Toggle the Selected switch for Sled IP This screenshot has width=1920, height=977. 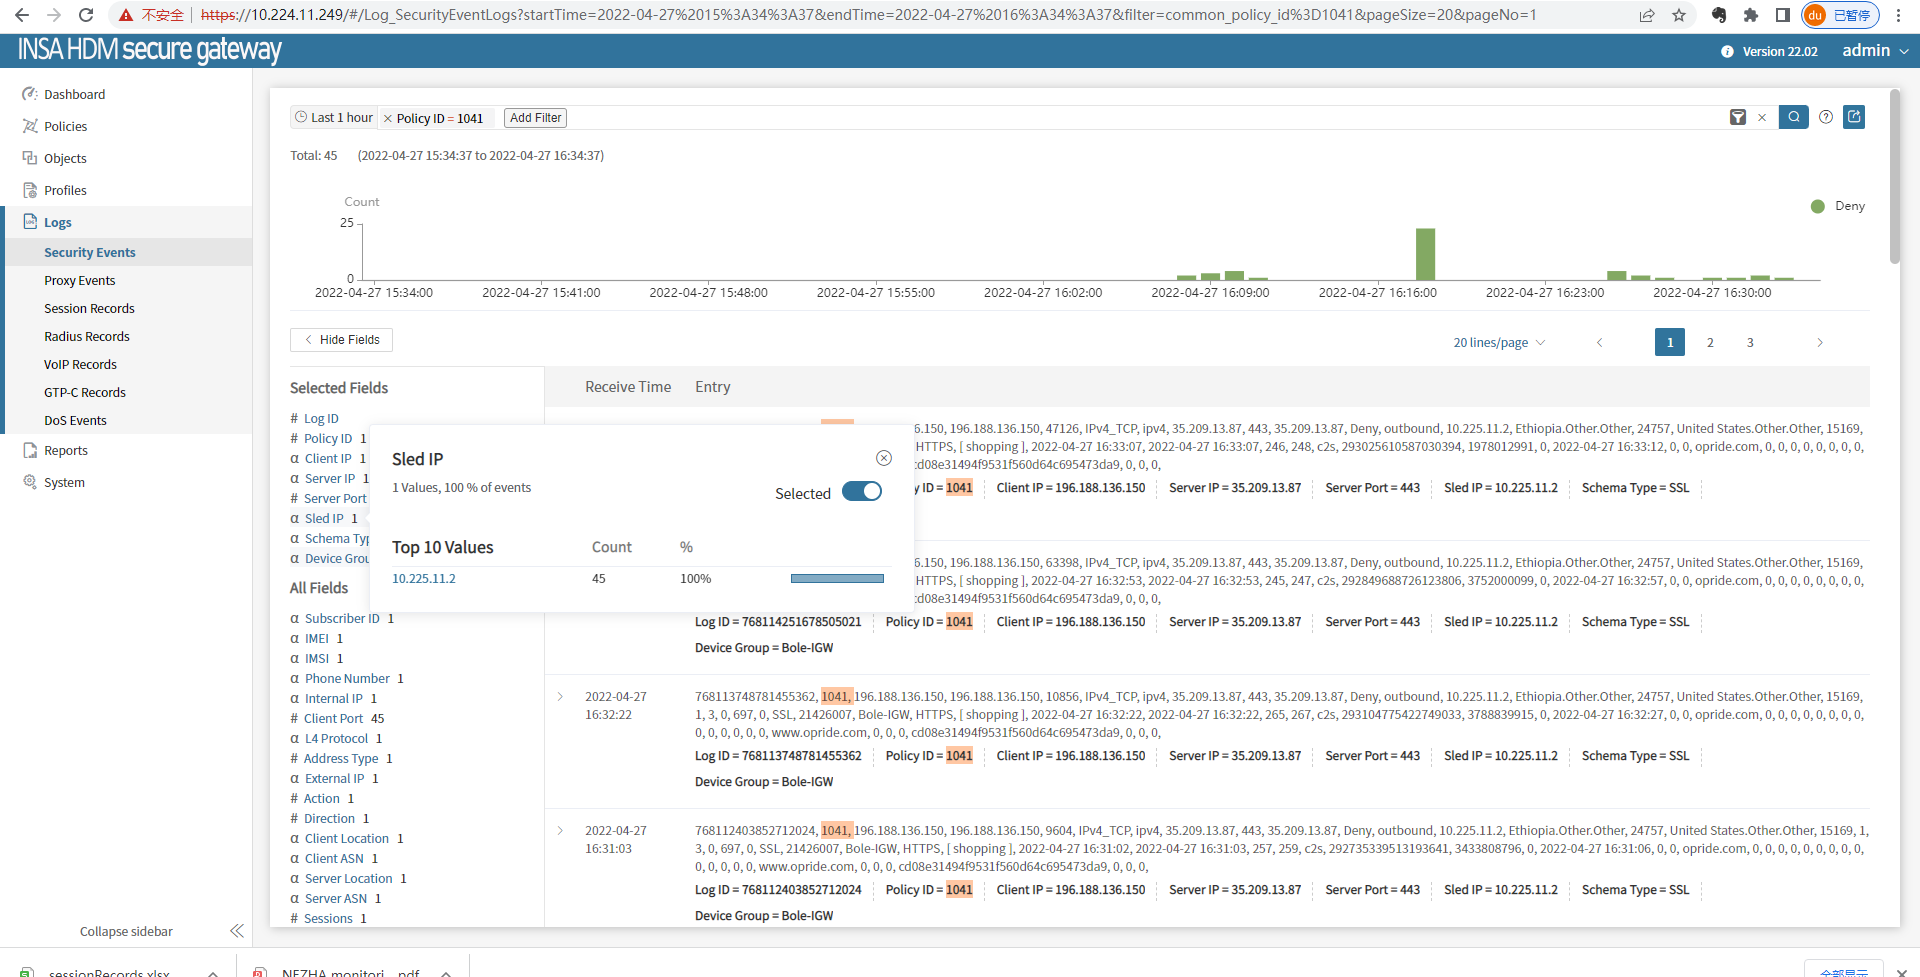pos(861,491)
